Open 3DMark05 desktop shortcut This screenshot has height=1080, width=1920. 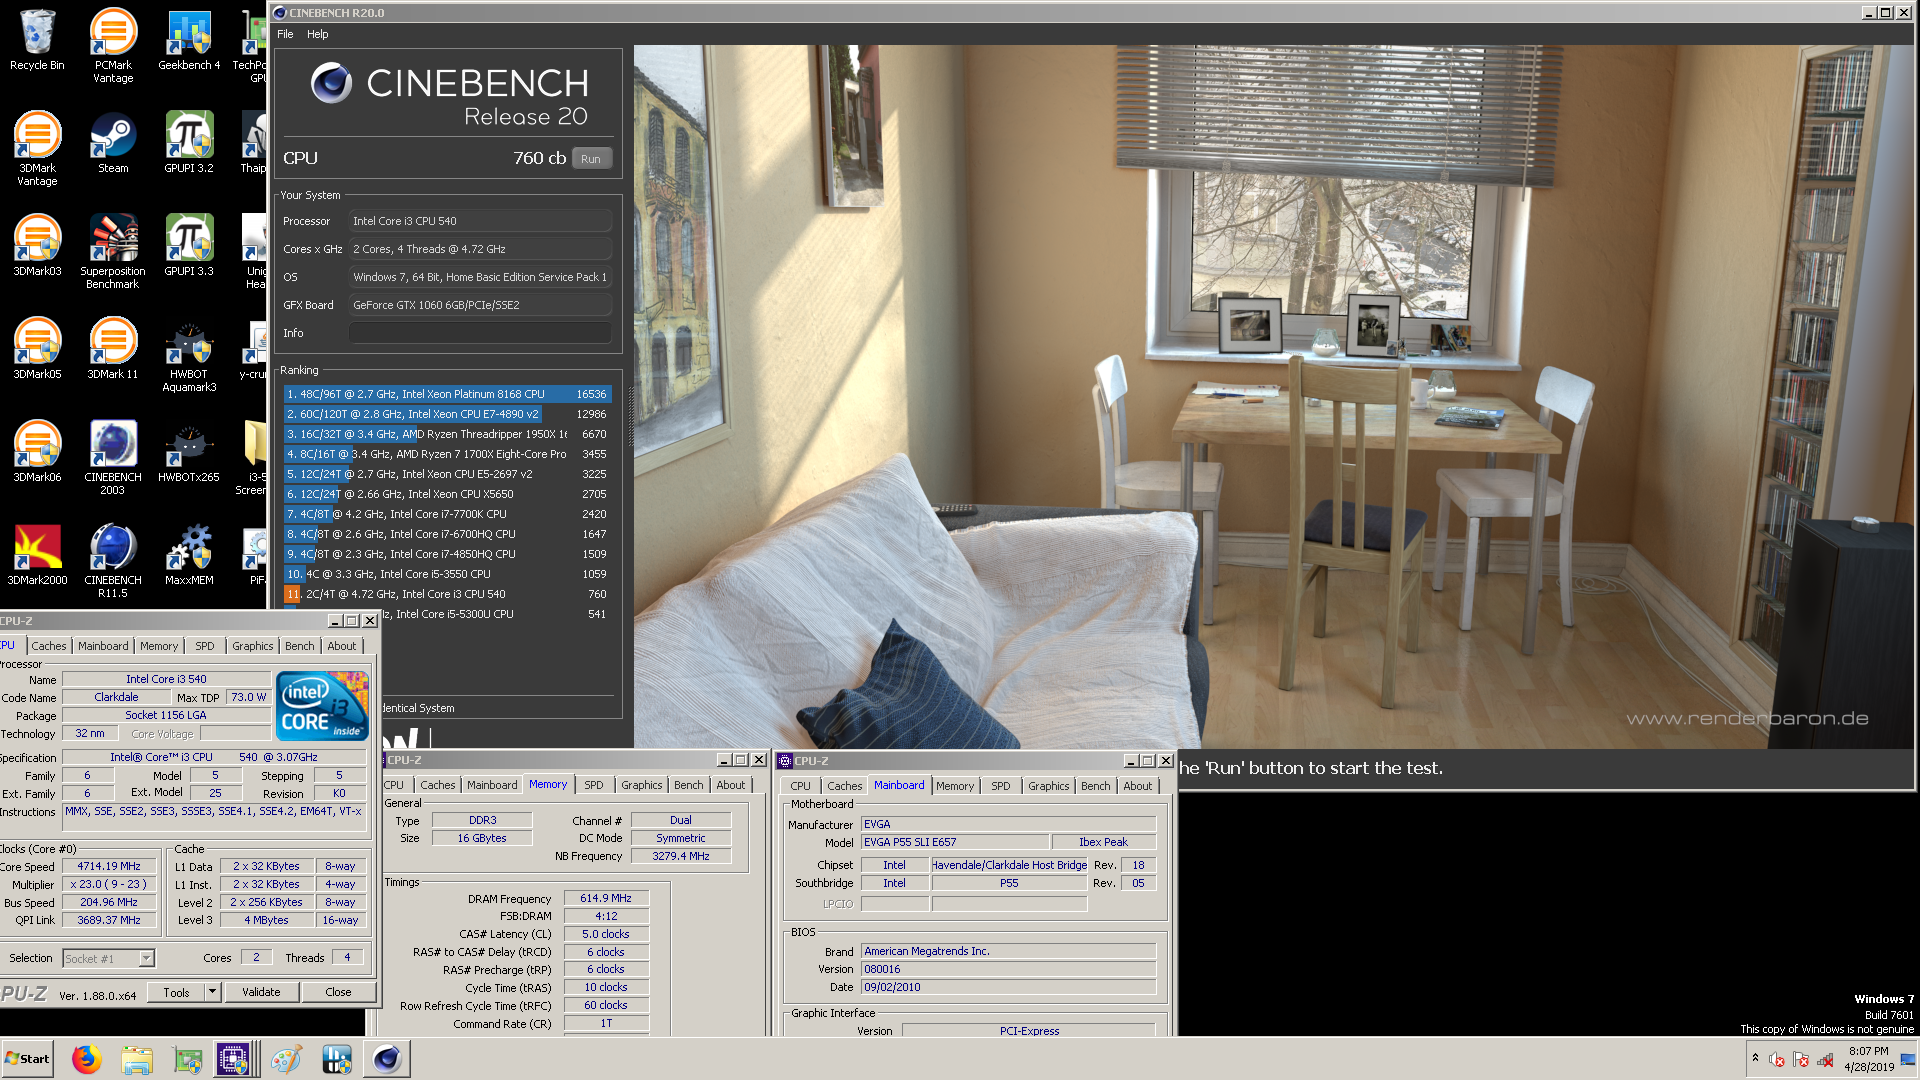pos(37,348)
